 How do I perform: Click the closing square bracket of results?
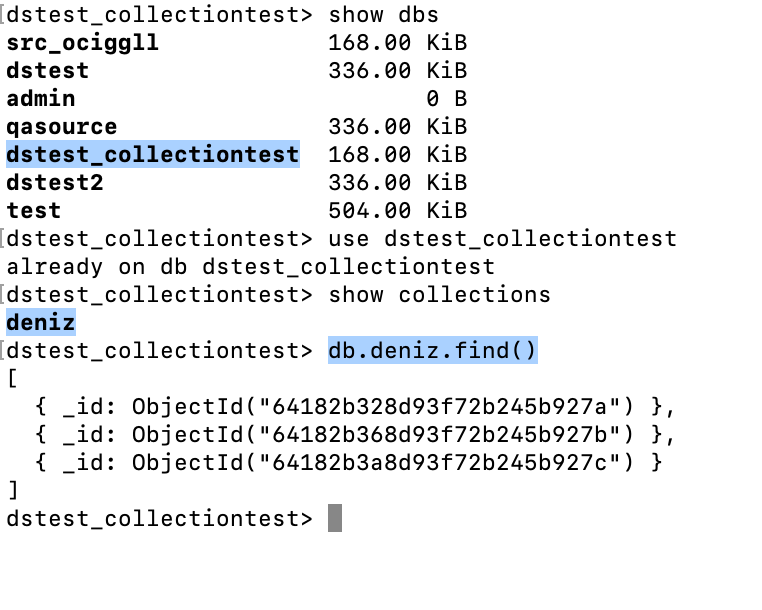(12, 491)
